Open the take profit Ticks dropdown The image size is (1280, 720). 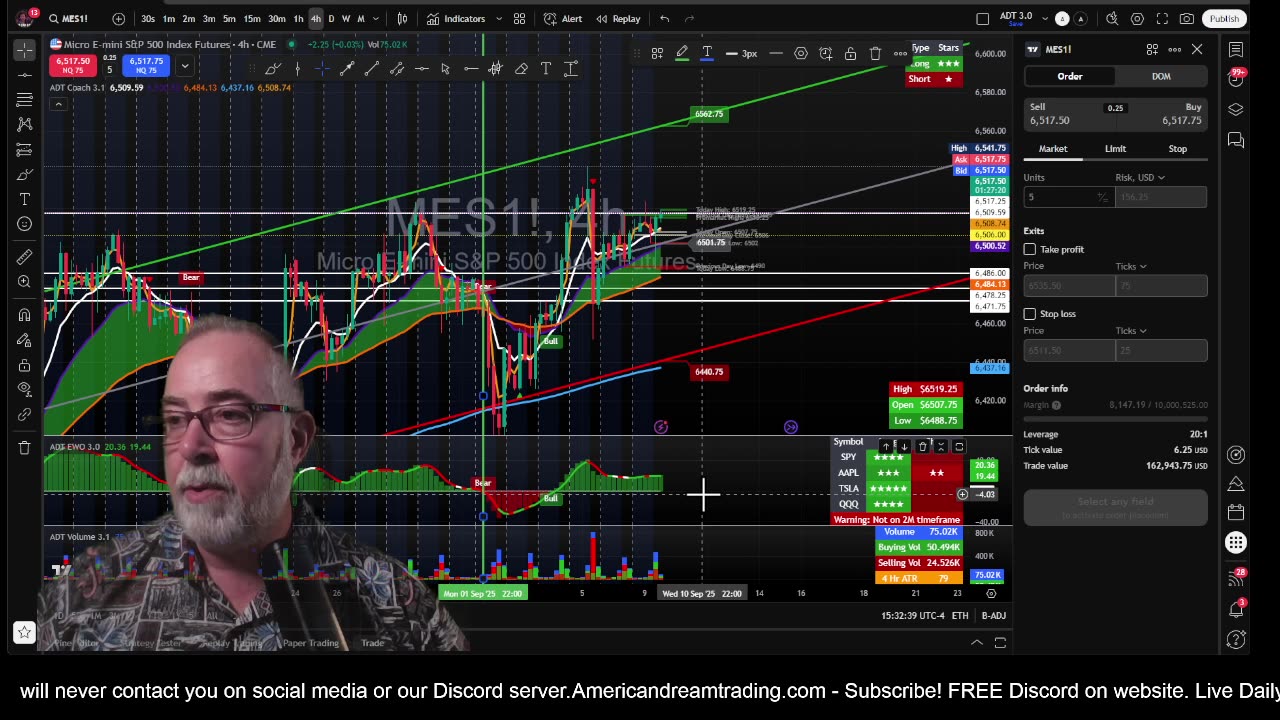pyautogui.click(x=1131, y=266)
